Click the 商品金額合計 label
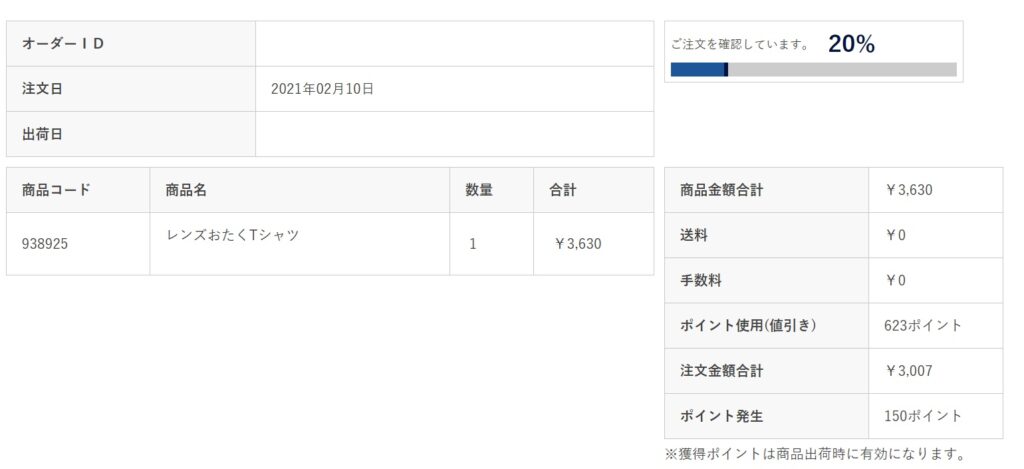 pos(722,190)
